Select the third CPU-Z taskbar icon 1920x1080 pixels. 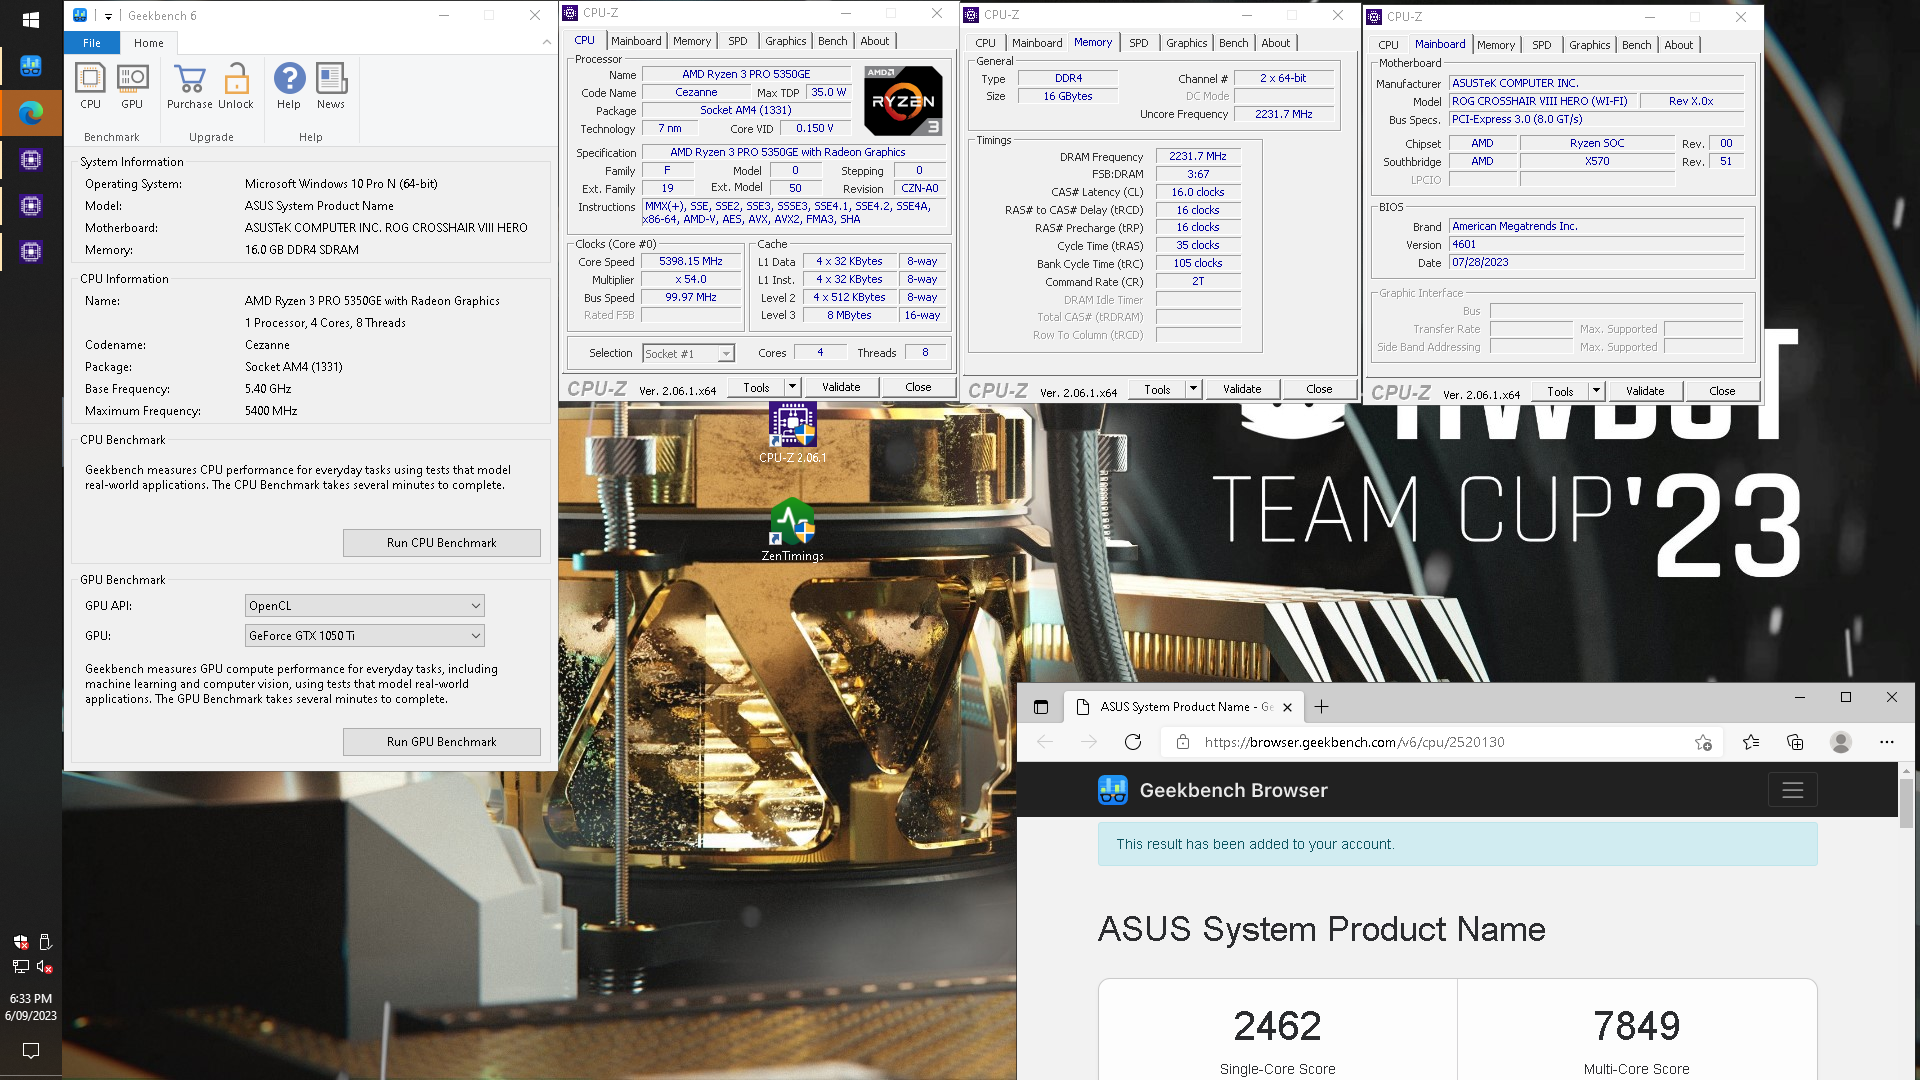(31, 251)
